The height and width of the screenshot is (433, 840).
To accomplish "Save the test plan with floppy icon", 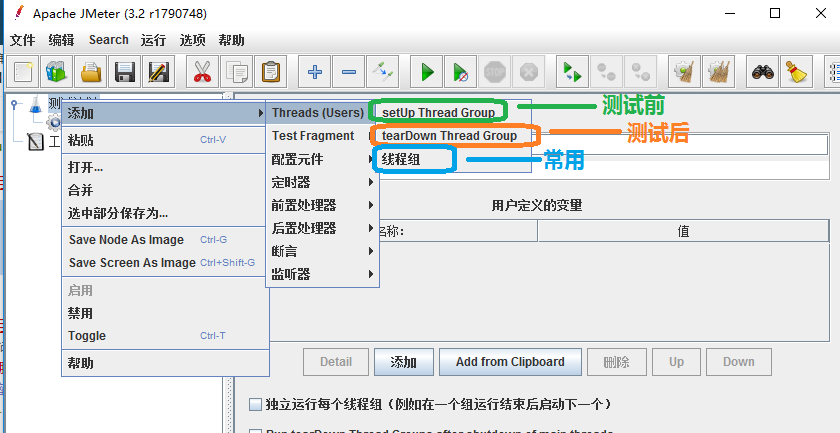I will [x=125, y=71].
